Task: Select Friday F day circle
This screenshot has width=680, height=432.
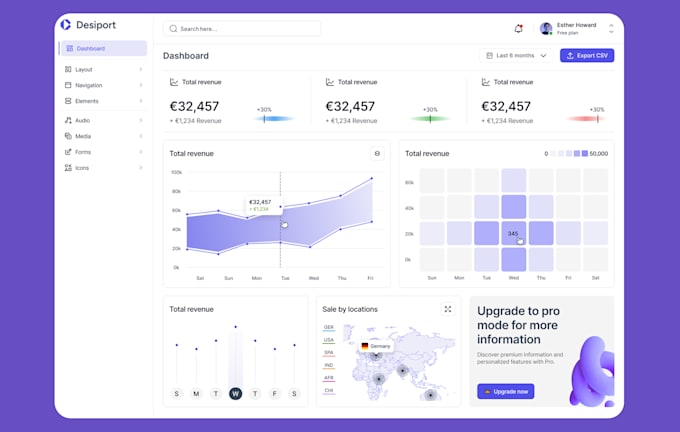Action: click(275, 394)
